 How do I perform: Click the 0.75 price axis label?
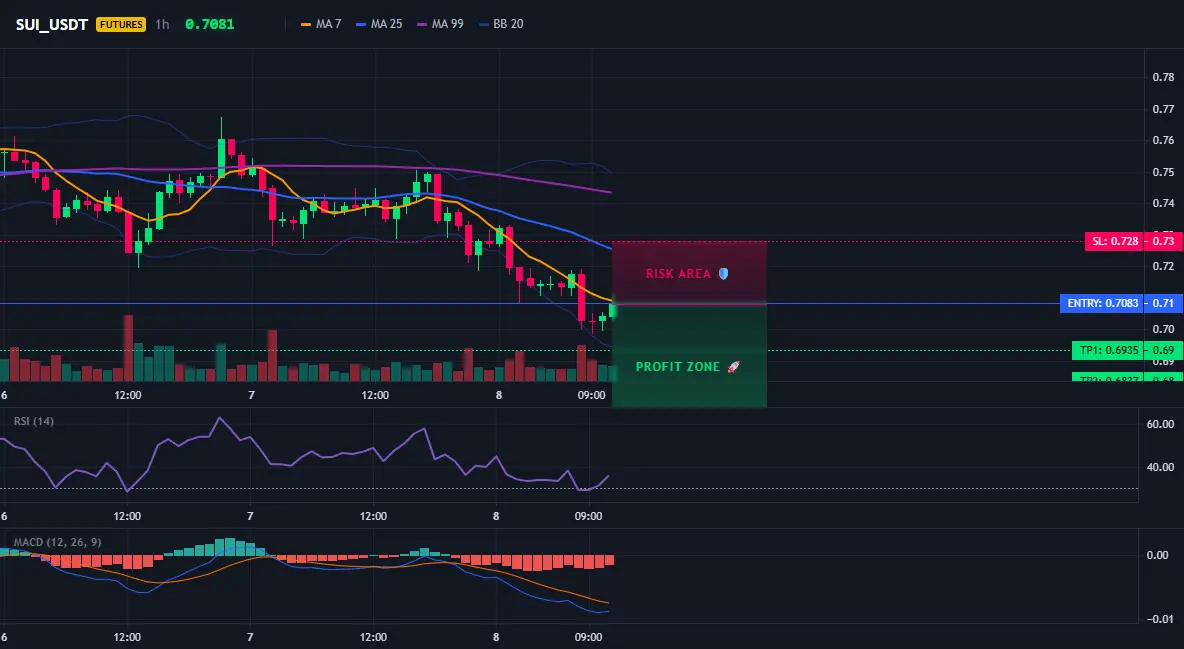[x=1163, y=172]
